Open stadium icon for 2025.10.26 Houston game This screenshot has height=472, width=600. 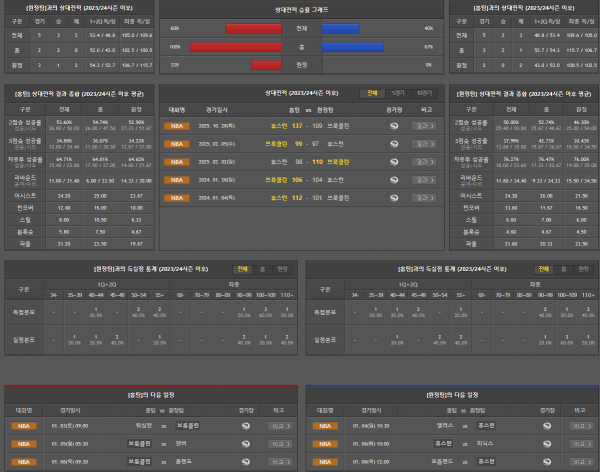pos(394,126)
